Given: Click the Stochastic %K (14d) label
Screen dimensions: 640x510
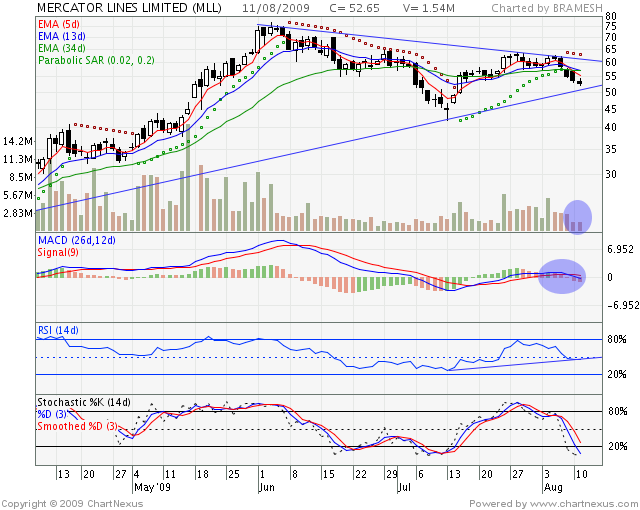Looking at the screenshot, I should [x=84, y=402].
